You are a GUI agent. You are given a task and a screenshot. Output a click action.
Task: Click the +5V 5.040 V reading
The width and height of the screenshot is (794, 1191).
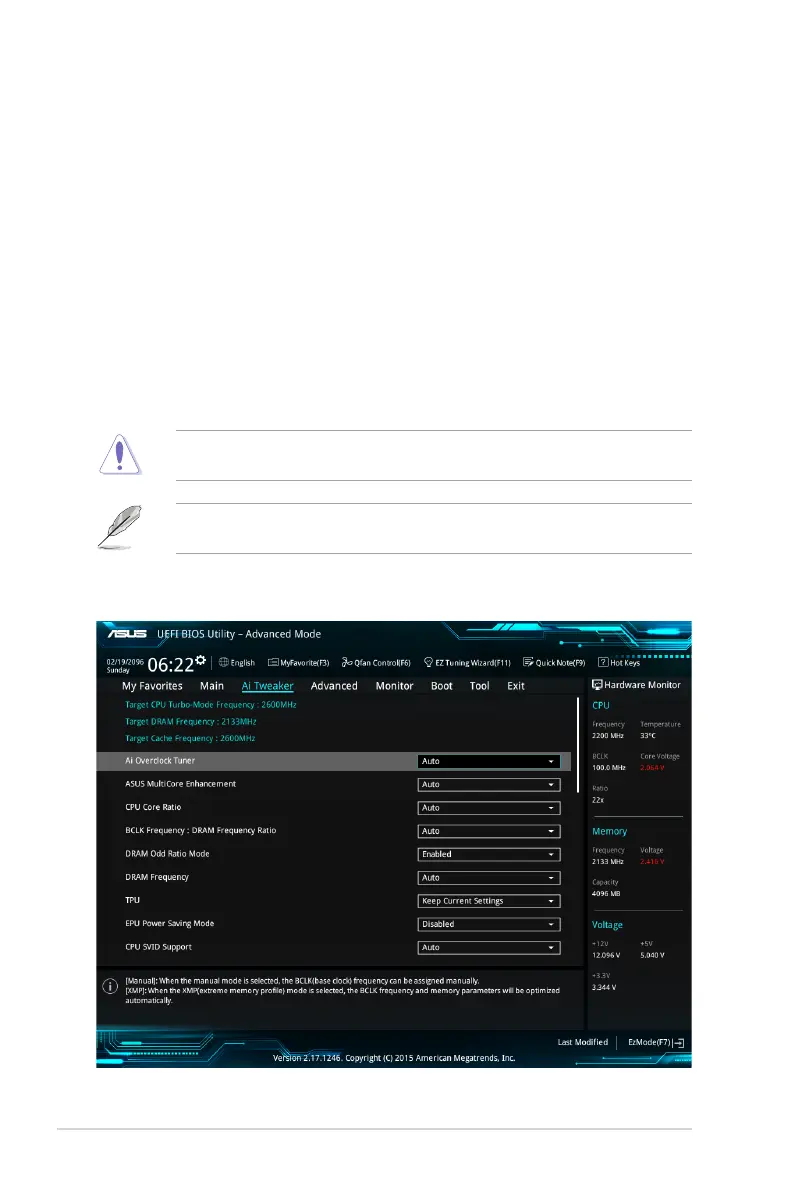pyautogui.click(x=653, y=956)
